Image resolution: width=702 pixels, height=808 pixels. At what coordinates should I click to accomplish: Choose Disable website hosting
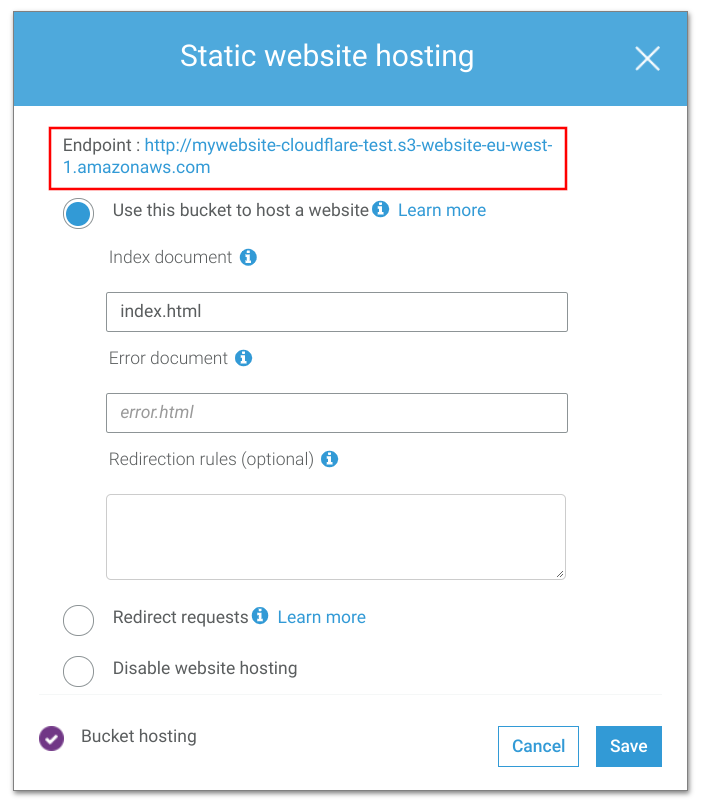(78, 670)
